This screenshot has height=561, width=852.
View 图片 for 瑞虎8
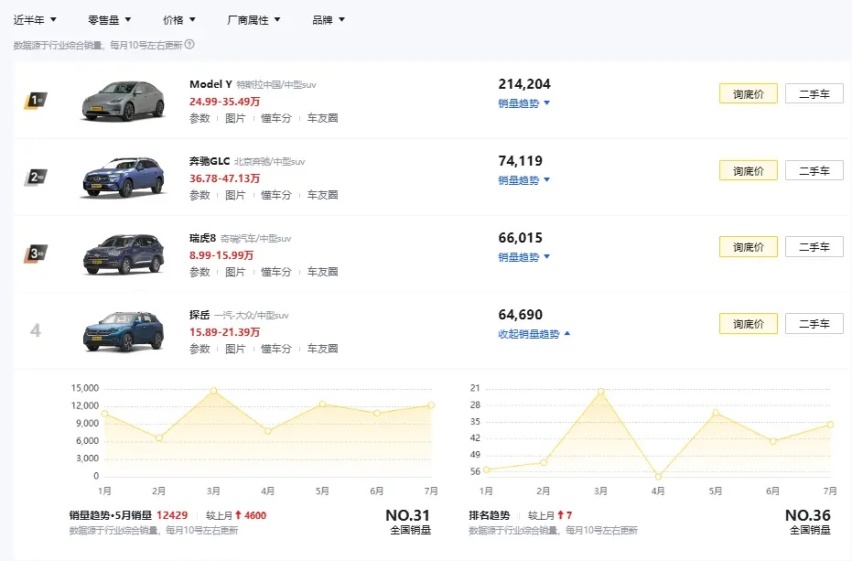235,271
